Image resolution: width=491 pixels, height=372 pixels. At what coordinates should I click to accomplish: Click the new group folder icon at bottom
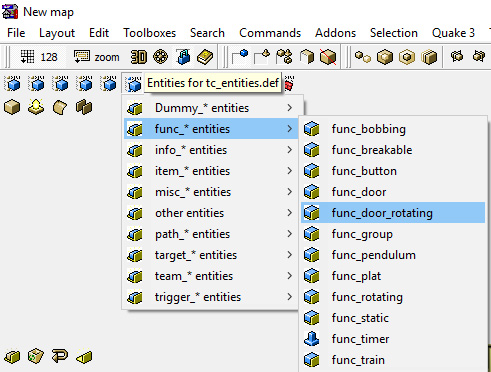[12, 357]
